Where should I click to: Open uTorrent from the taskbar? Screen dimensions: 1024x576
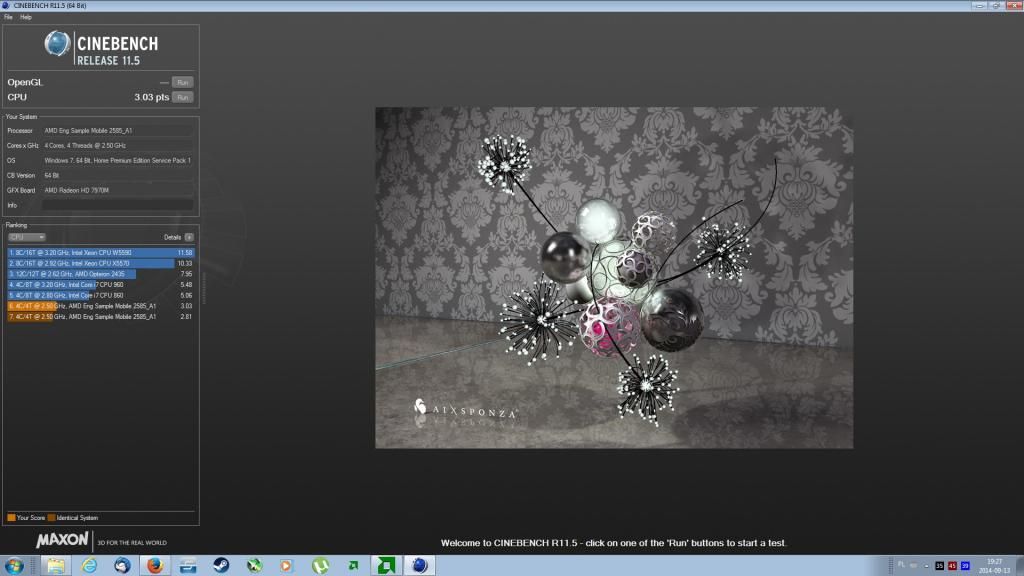click(x=320, y=566)
